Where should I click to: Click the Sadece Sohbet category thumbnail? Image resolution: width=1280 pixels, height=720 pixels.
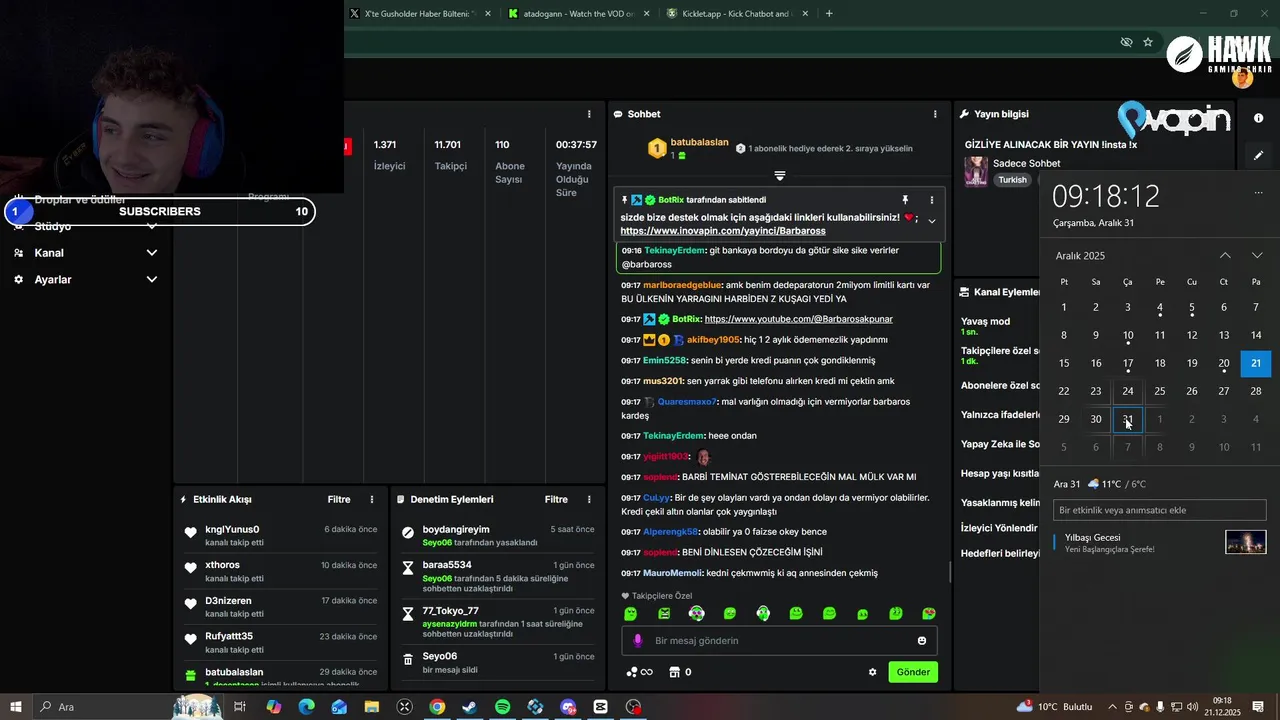click(975, 171)
